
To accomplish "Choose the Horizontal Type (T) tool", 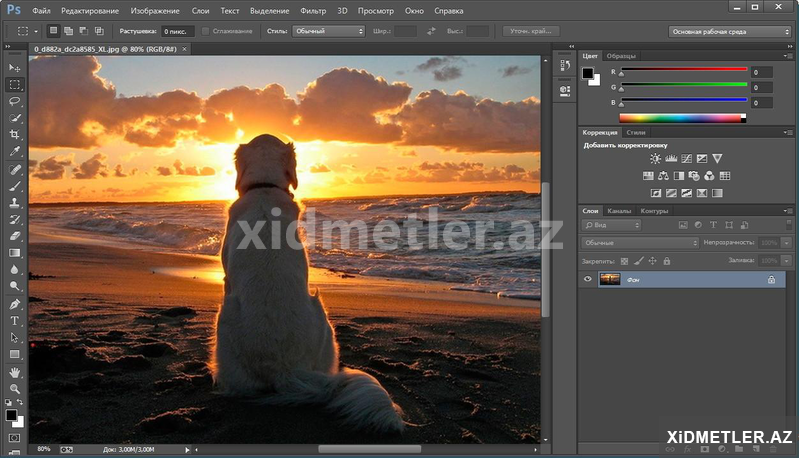I will tap(15, 321).
